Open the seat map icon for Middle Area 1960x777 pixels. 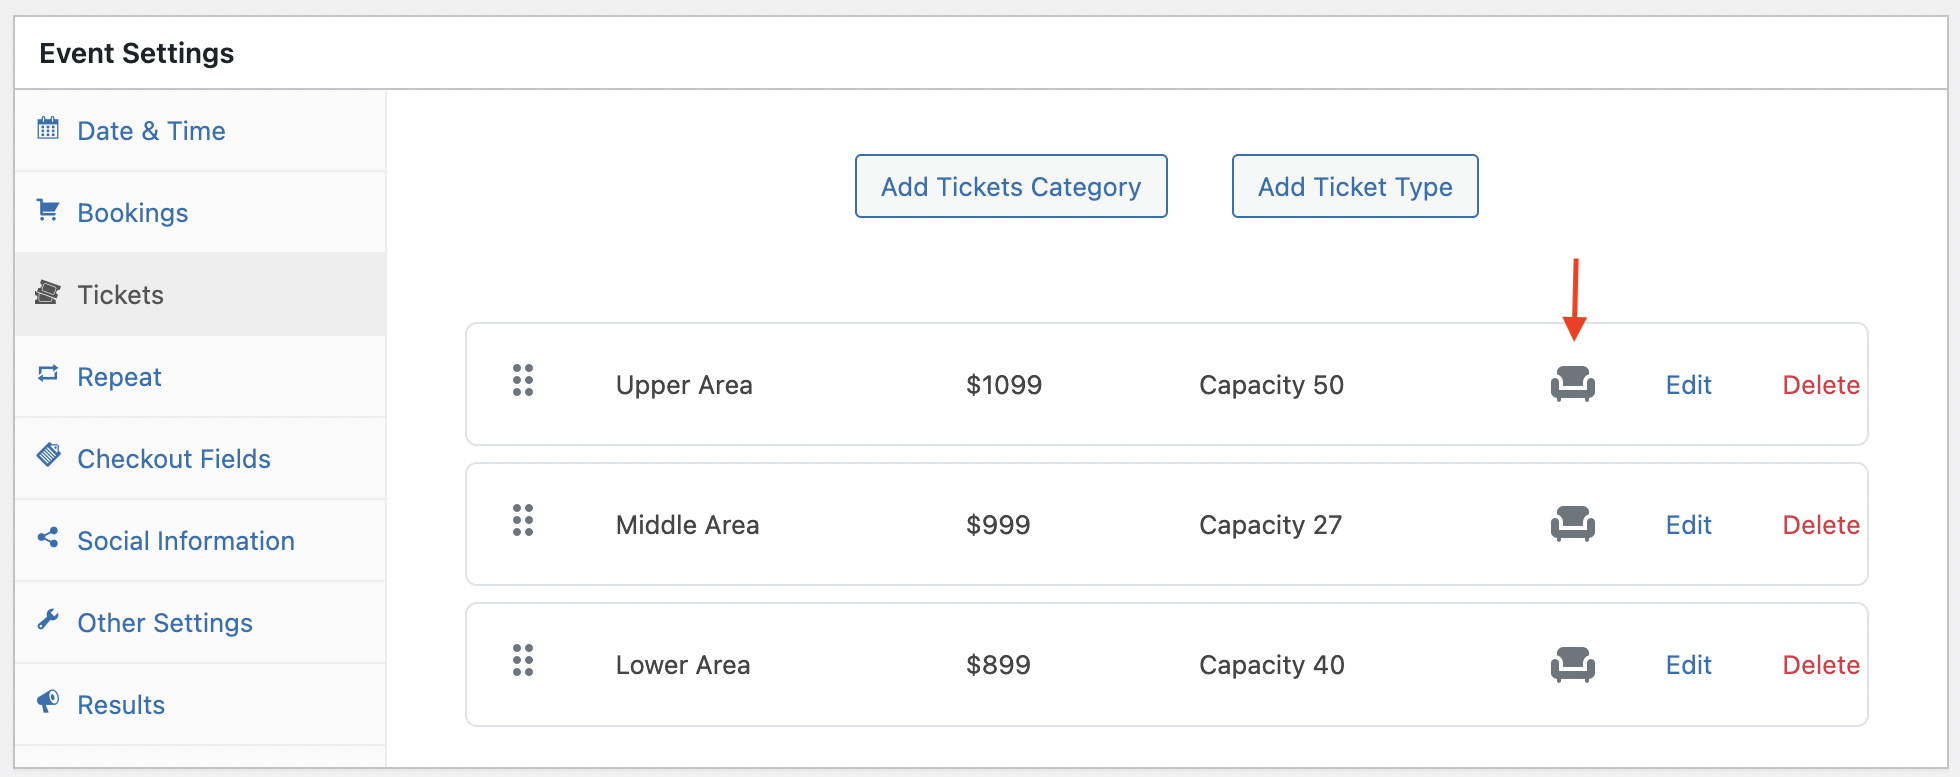[x=1573, y=524]
